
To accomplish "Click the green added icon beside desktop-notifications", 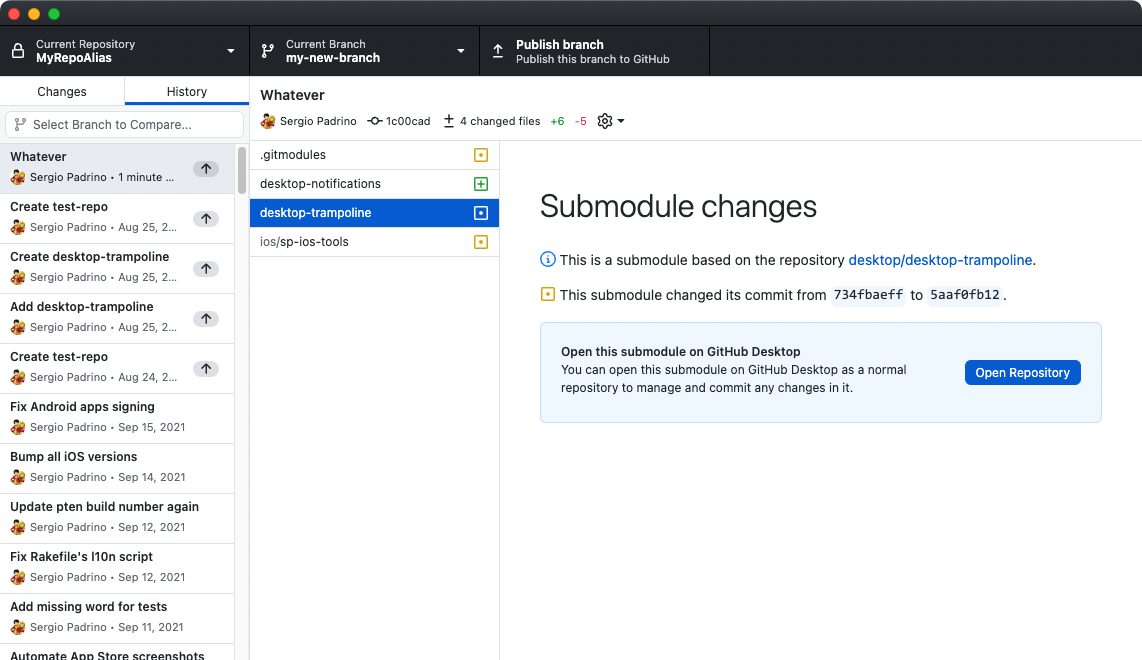I will pos(481,184).
